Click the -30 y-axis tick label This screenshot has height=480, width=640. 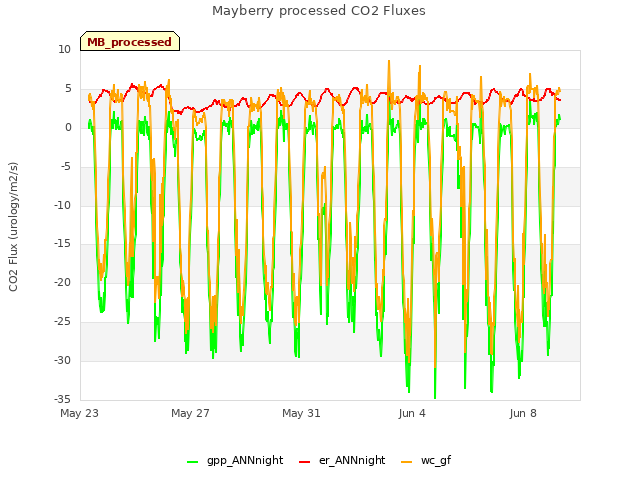pyautogui.click(x=62, y=360)
